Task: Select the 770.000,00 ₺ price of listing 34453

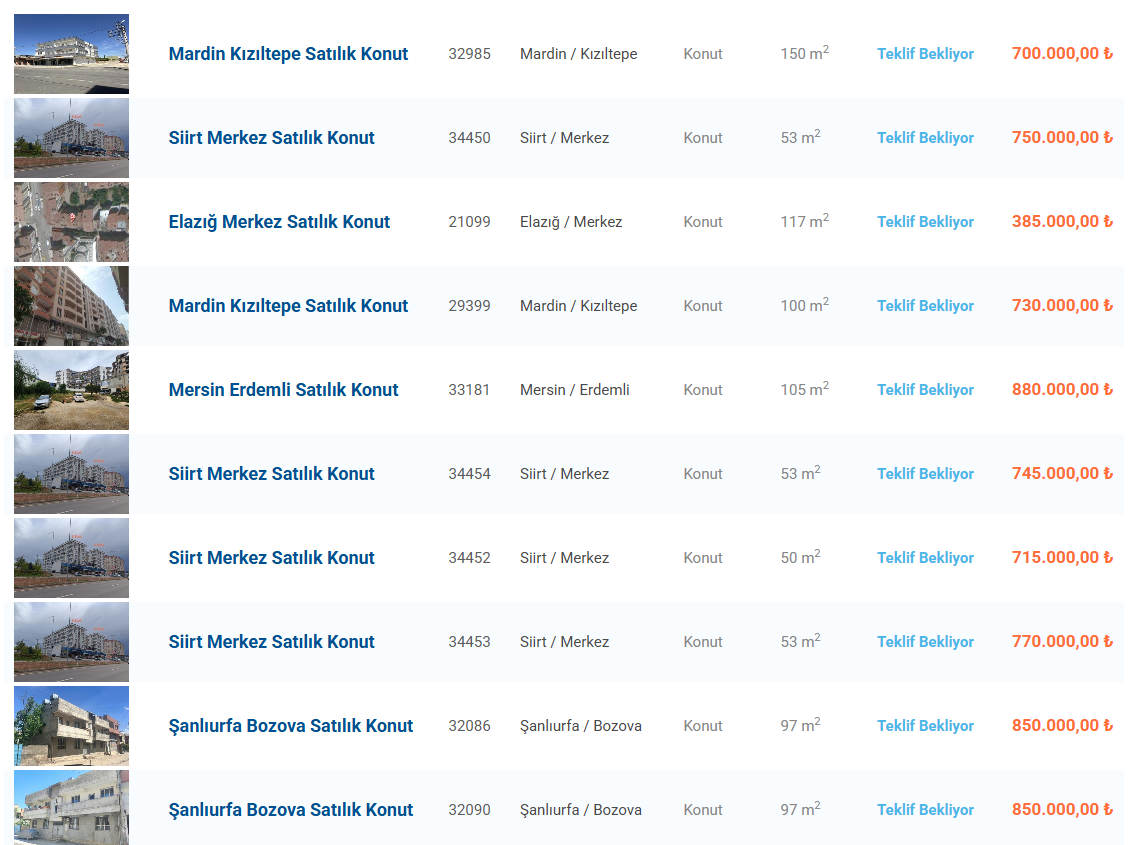Action: click(1062, 642)
